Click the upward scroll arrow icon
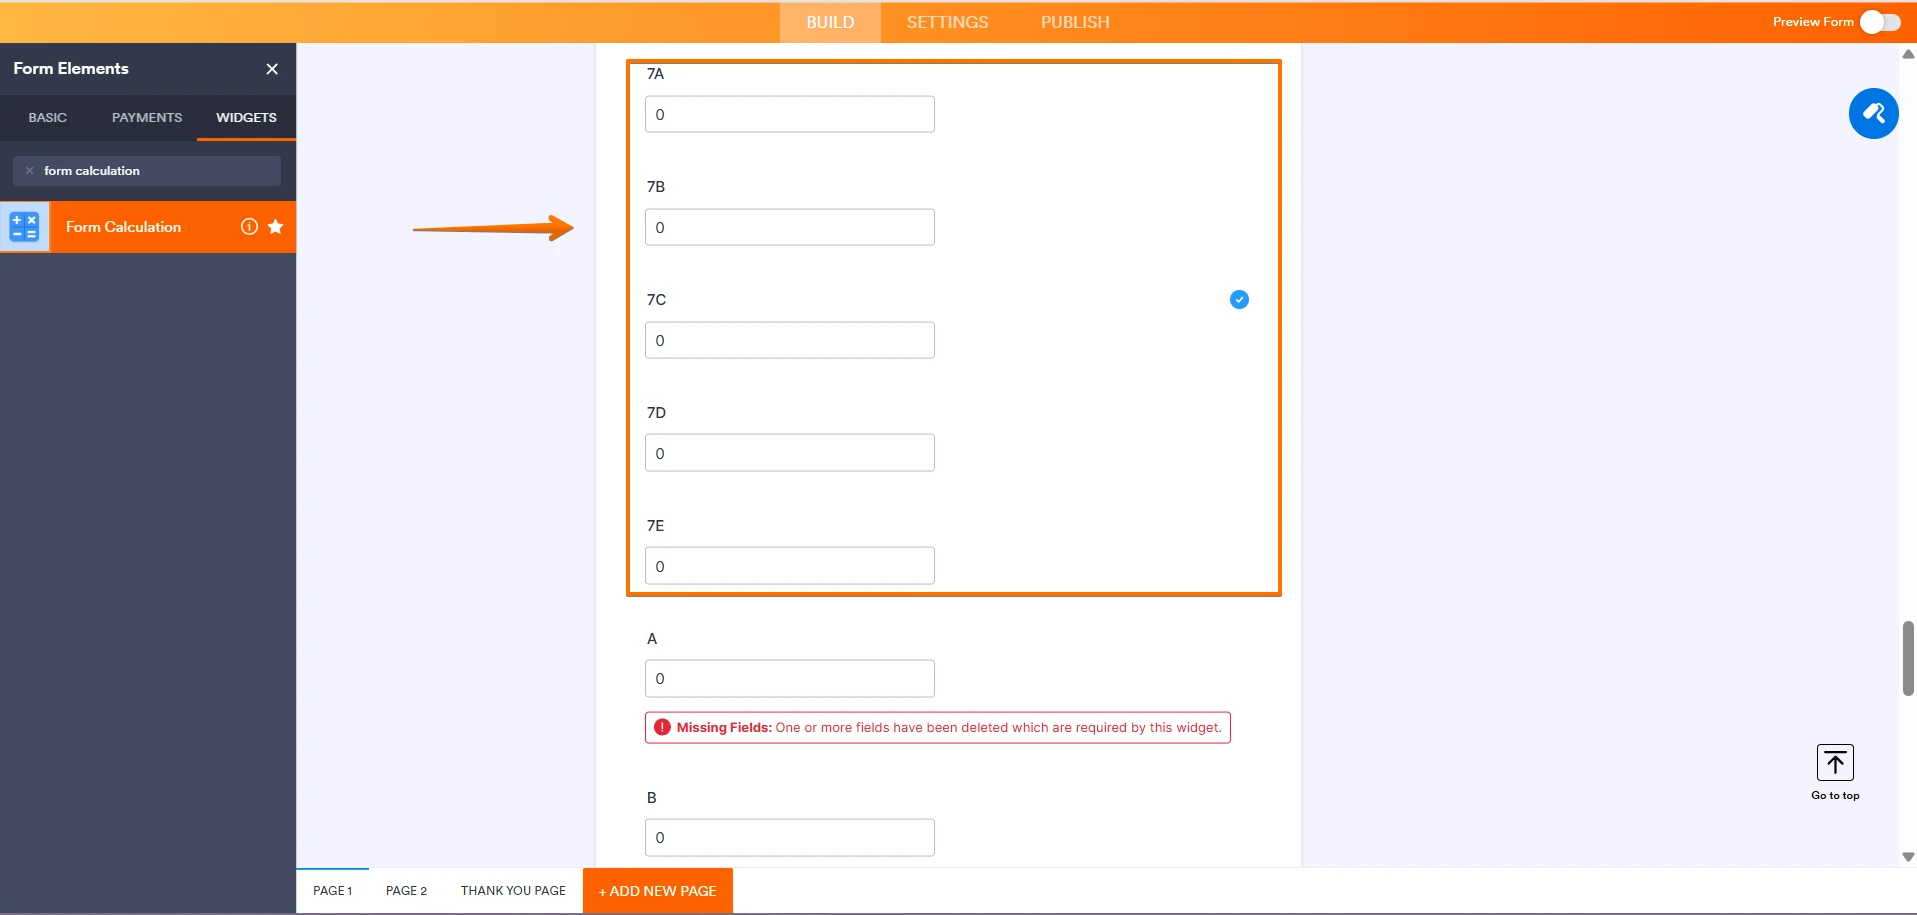 click(x=1908, y=53)
